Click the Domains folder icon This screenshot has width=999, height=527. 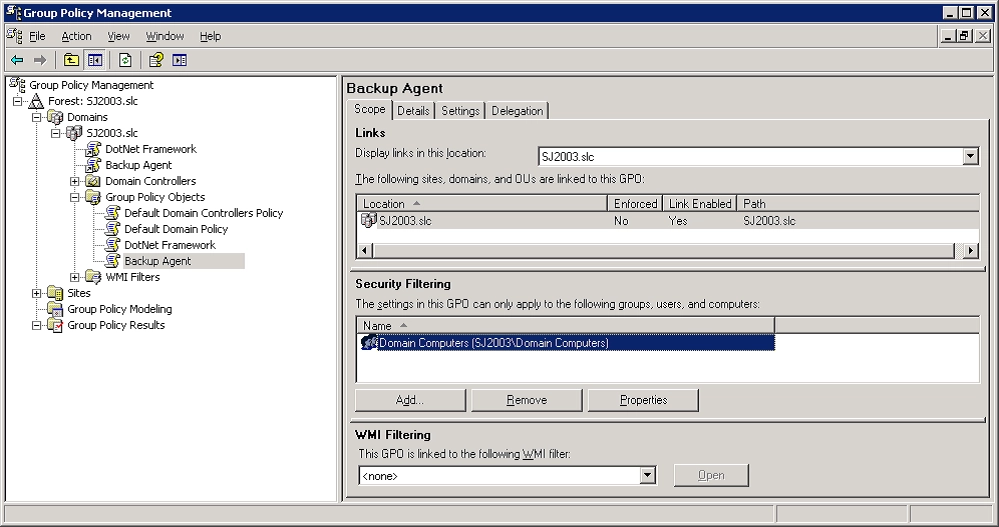(x=56, y=117)
